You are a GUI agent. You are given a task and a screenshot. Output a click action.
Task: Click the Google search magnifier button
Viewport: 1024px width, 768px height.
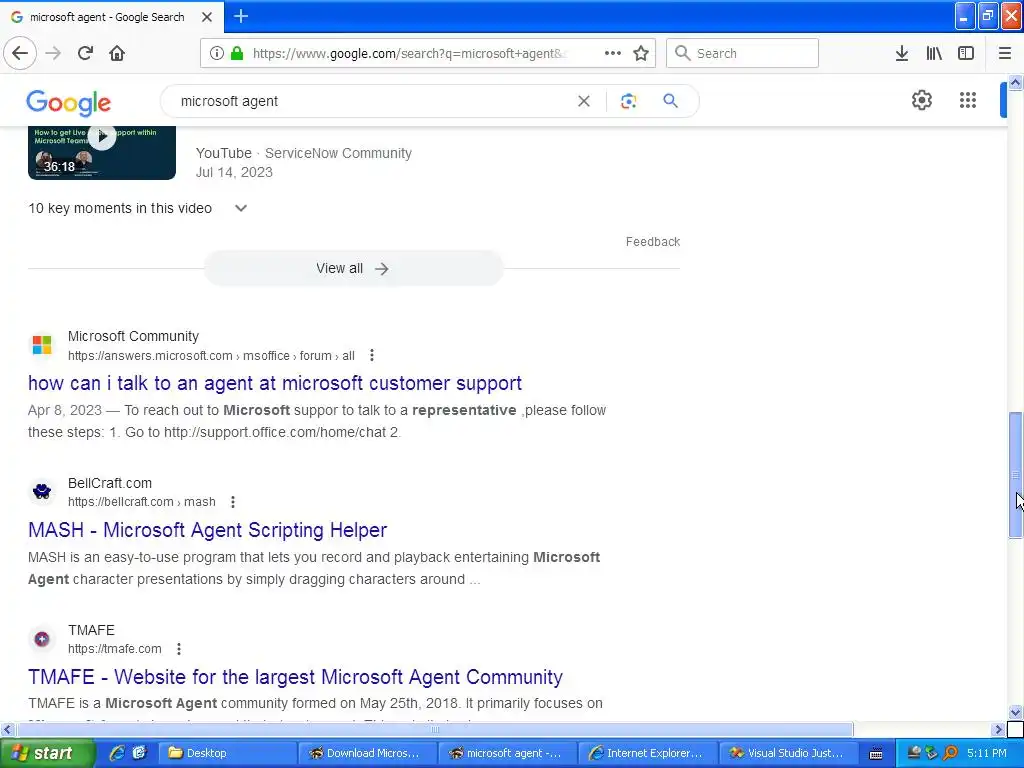(670, 101)
